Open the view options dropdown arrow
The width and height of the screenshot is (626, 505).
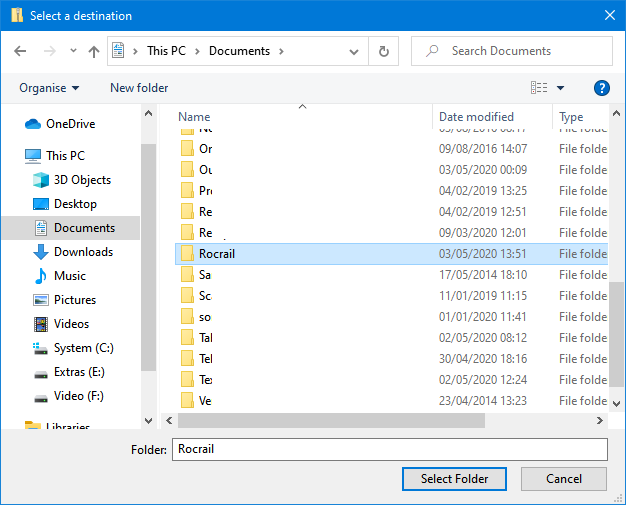pyautogui.click(x=560, y=88)
